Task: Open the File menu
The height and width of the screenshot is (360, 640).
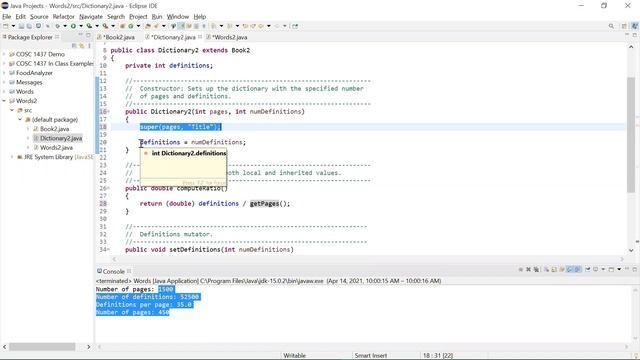Action: tap(7, 17)
